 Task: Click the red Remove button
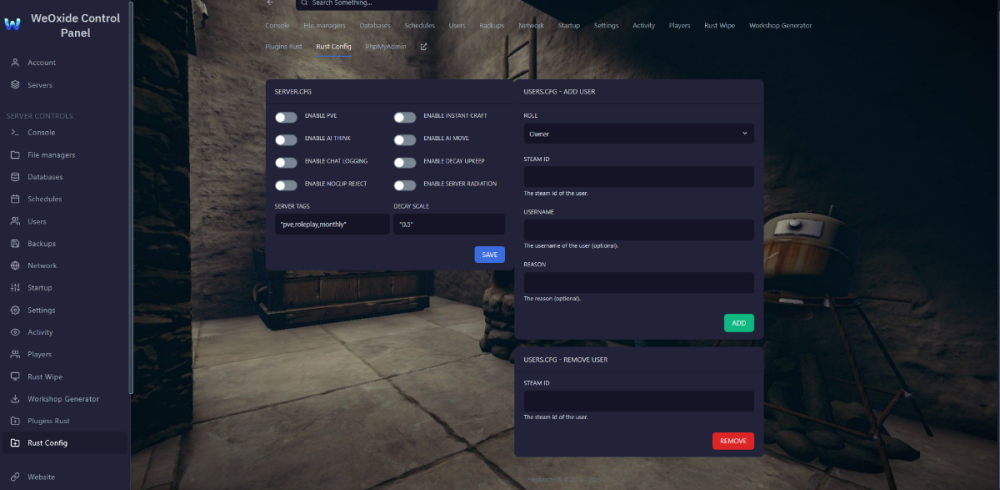(x=732, y=441)
